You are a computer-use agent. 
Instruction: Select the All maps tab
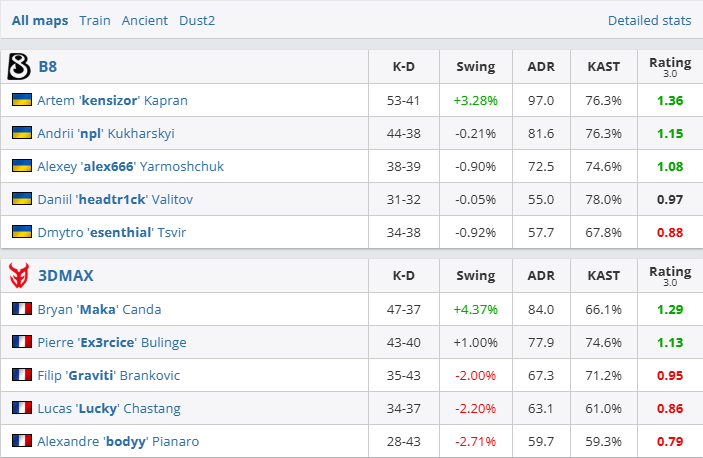coord(41,20)
